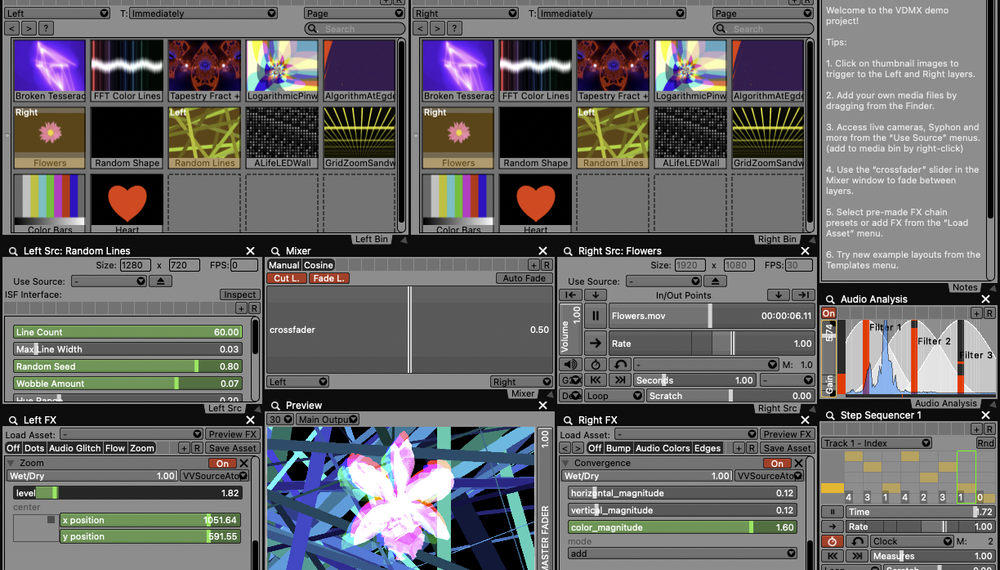Screen dimensions: 1000x570
Task: Select the Cosine tab in Mixer
Action: click(x=319, y=265)
